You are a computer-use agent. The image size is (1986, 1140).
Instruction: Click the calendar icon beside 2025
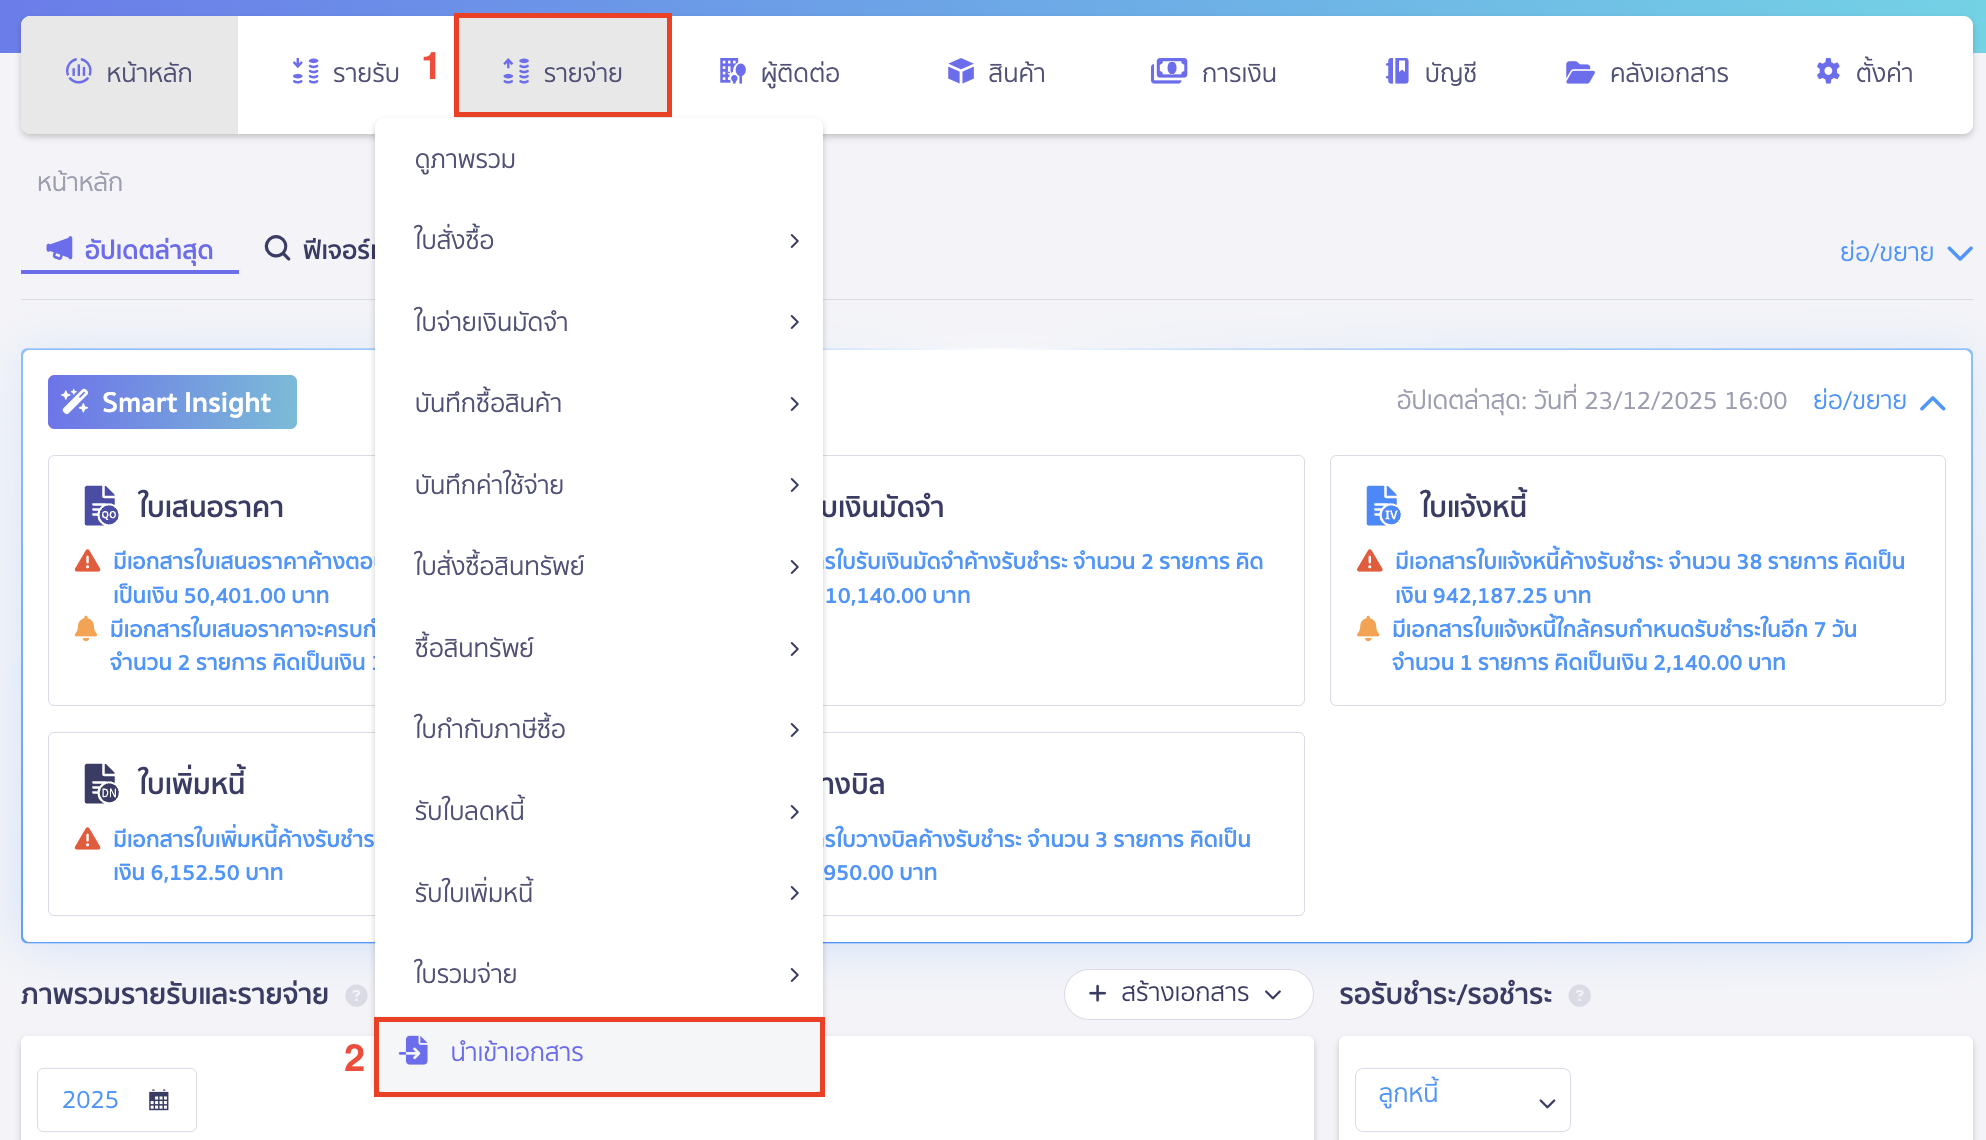pyautogui.click(x=159, y=1100)
